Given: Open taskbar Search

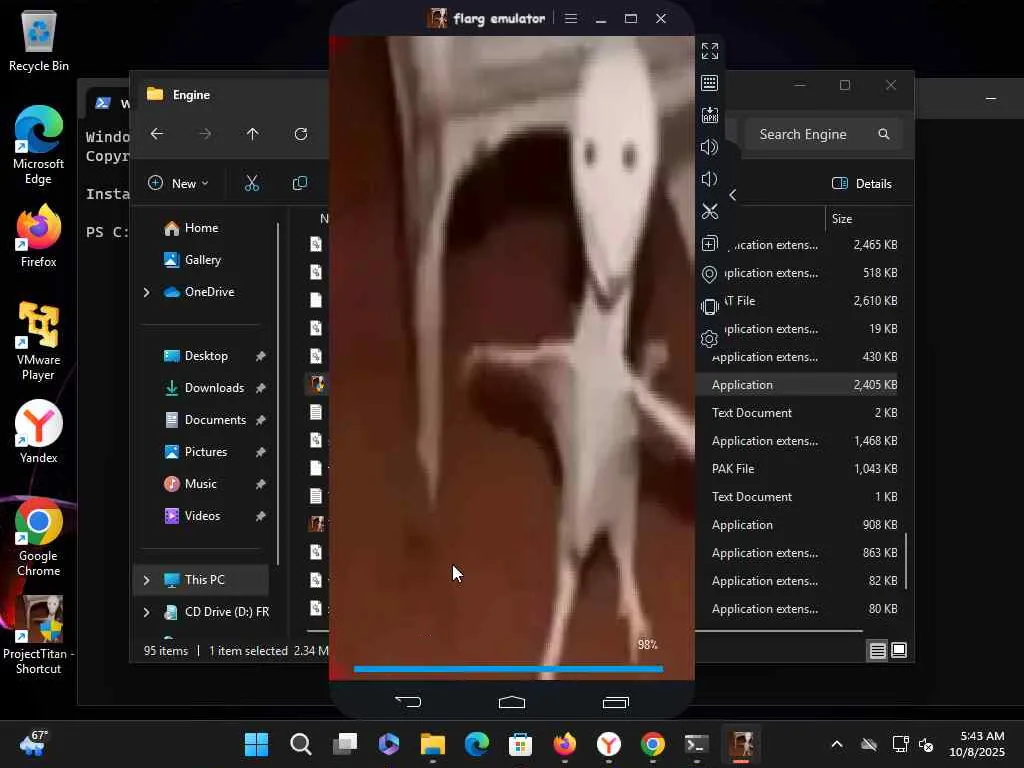Looking at the screenshot, I should [x=300, y=744].
